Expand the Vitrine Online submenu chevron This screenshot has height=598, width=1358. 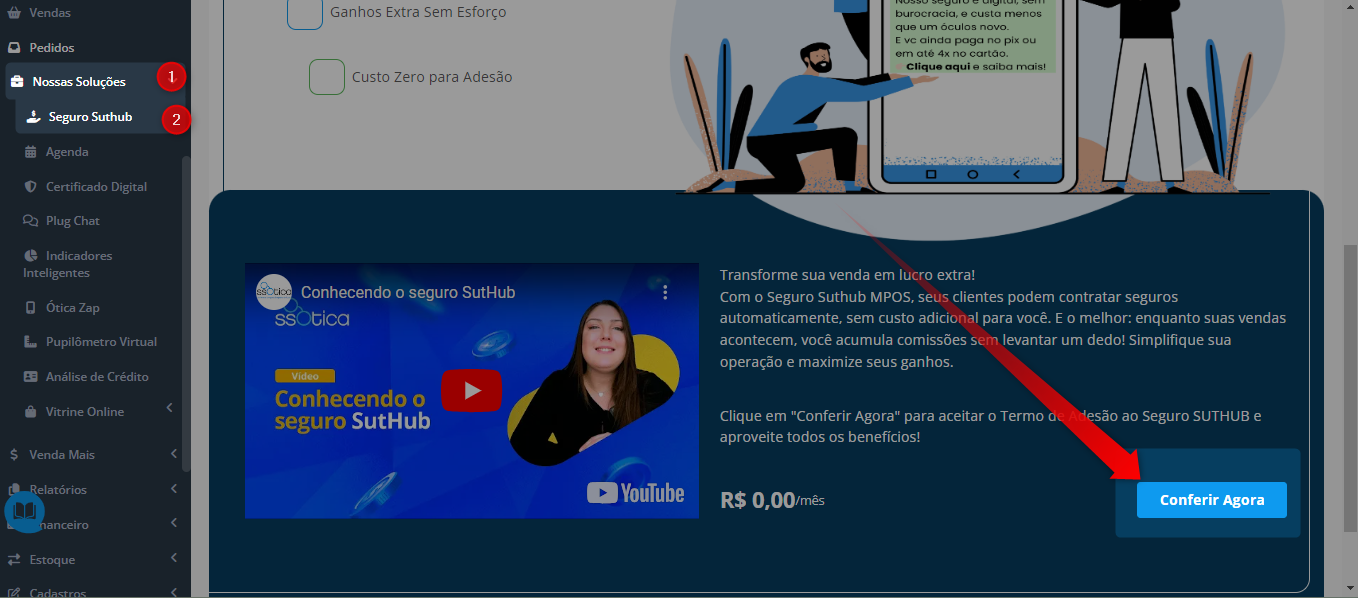[170, 408]
